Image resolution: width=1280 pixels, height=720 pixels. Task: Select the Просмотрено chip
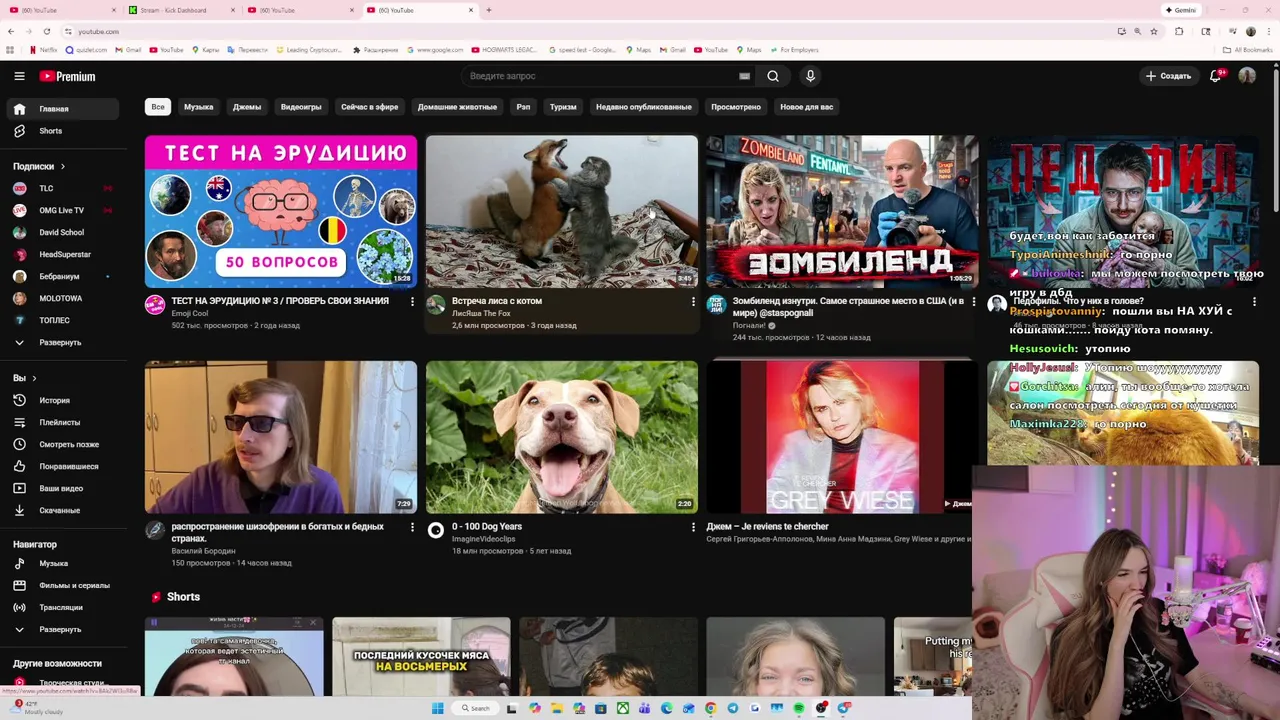736,107
